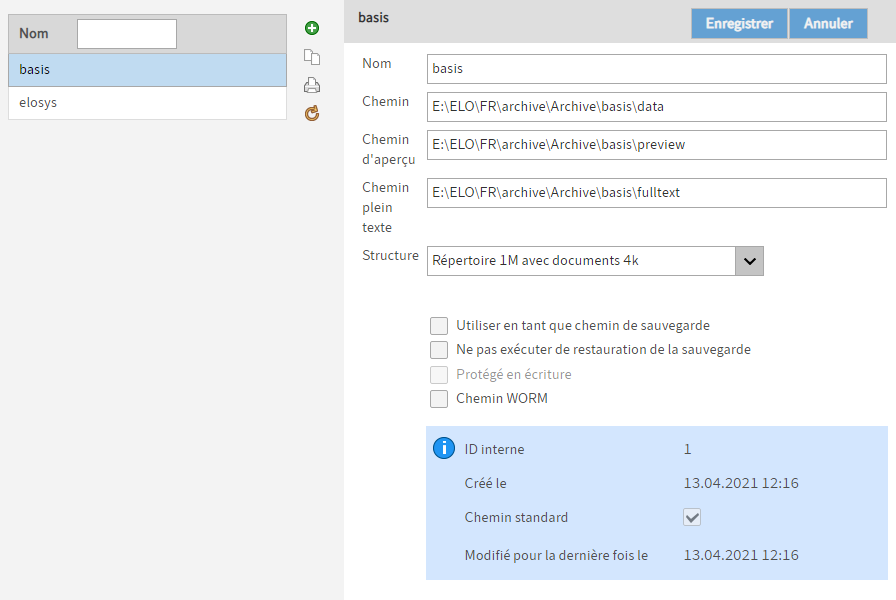
Task: Click the ID interne label
Action: [x=494, y=449]
